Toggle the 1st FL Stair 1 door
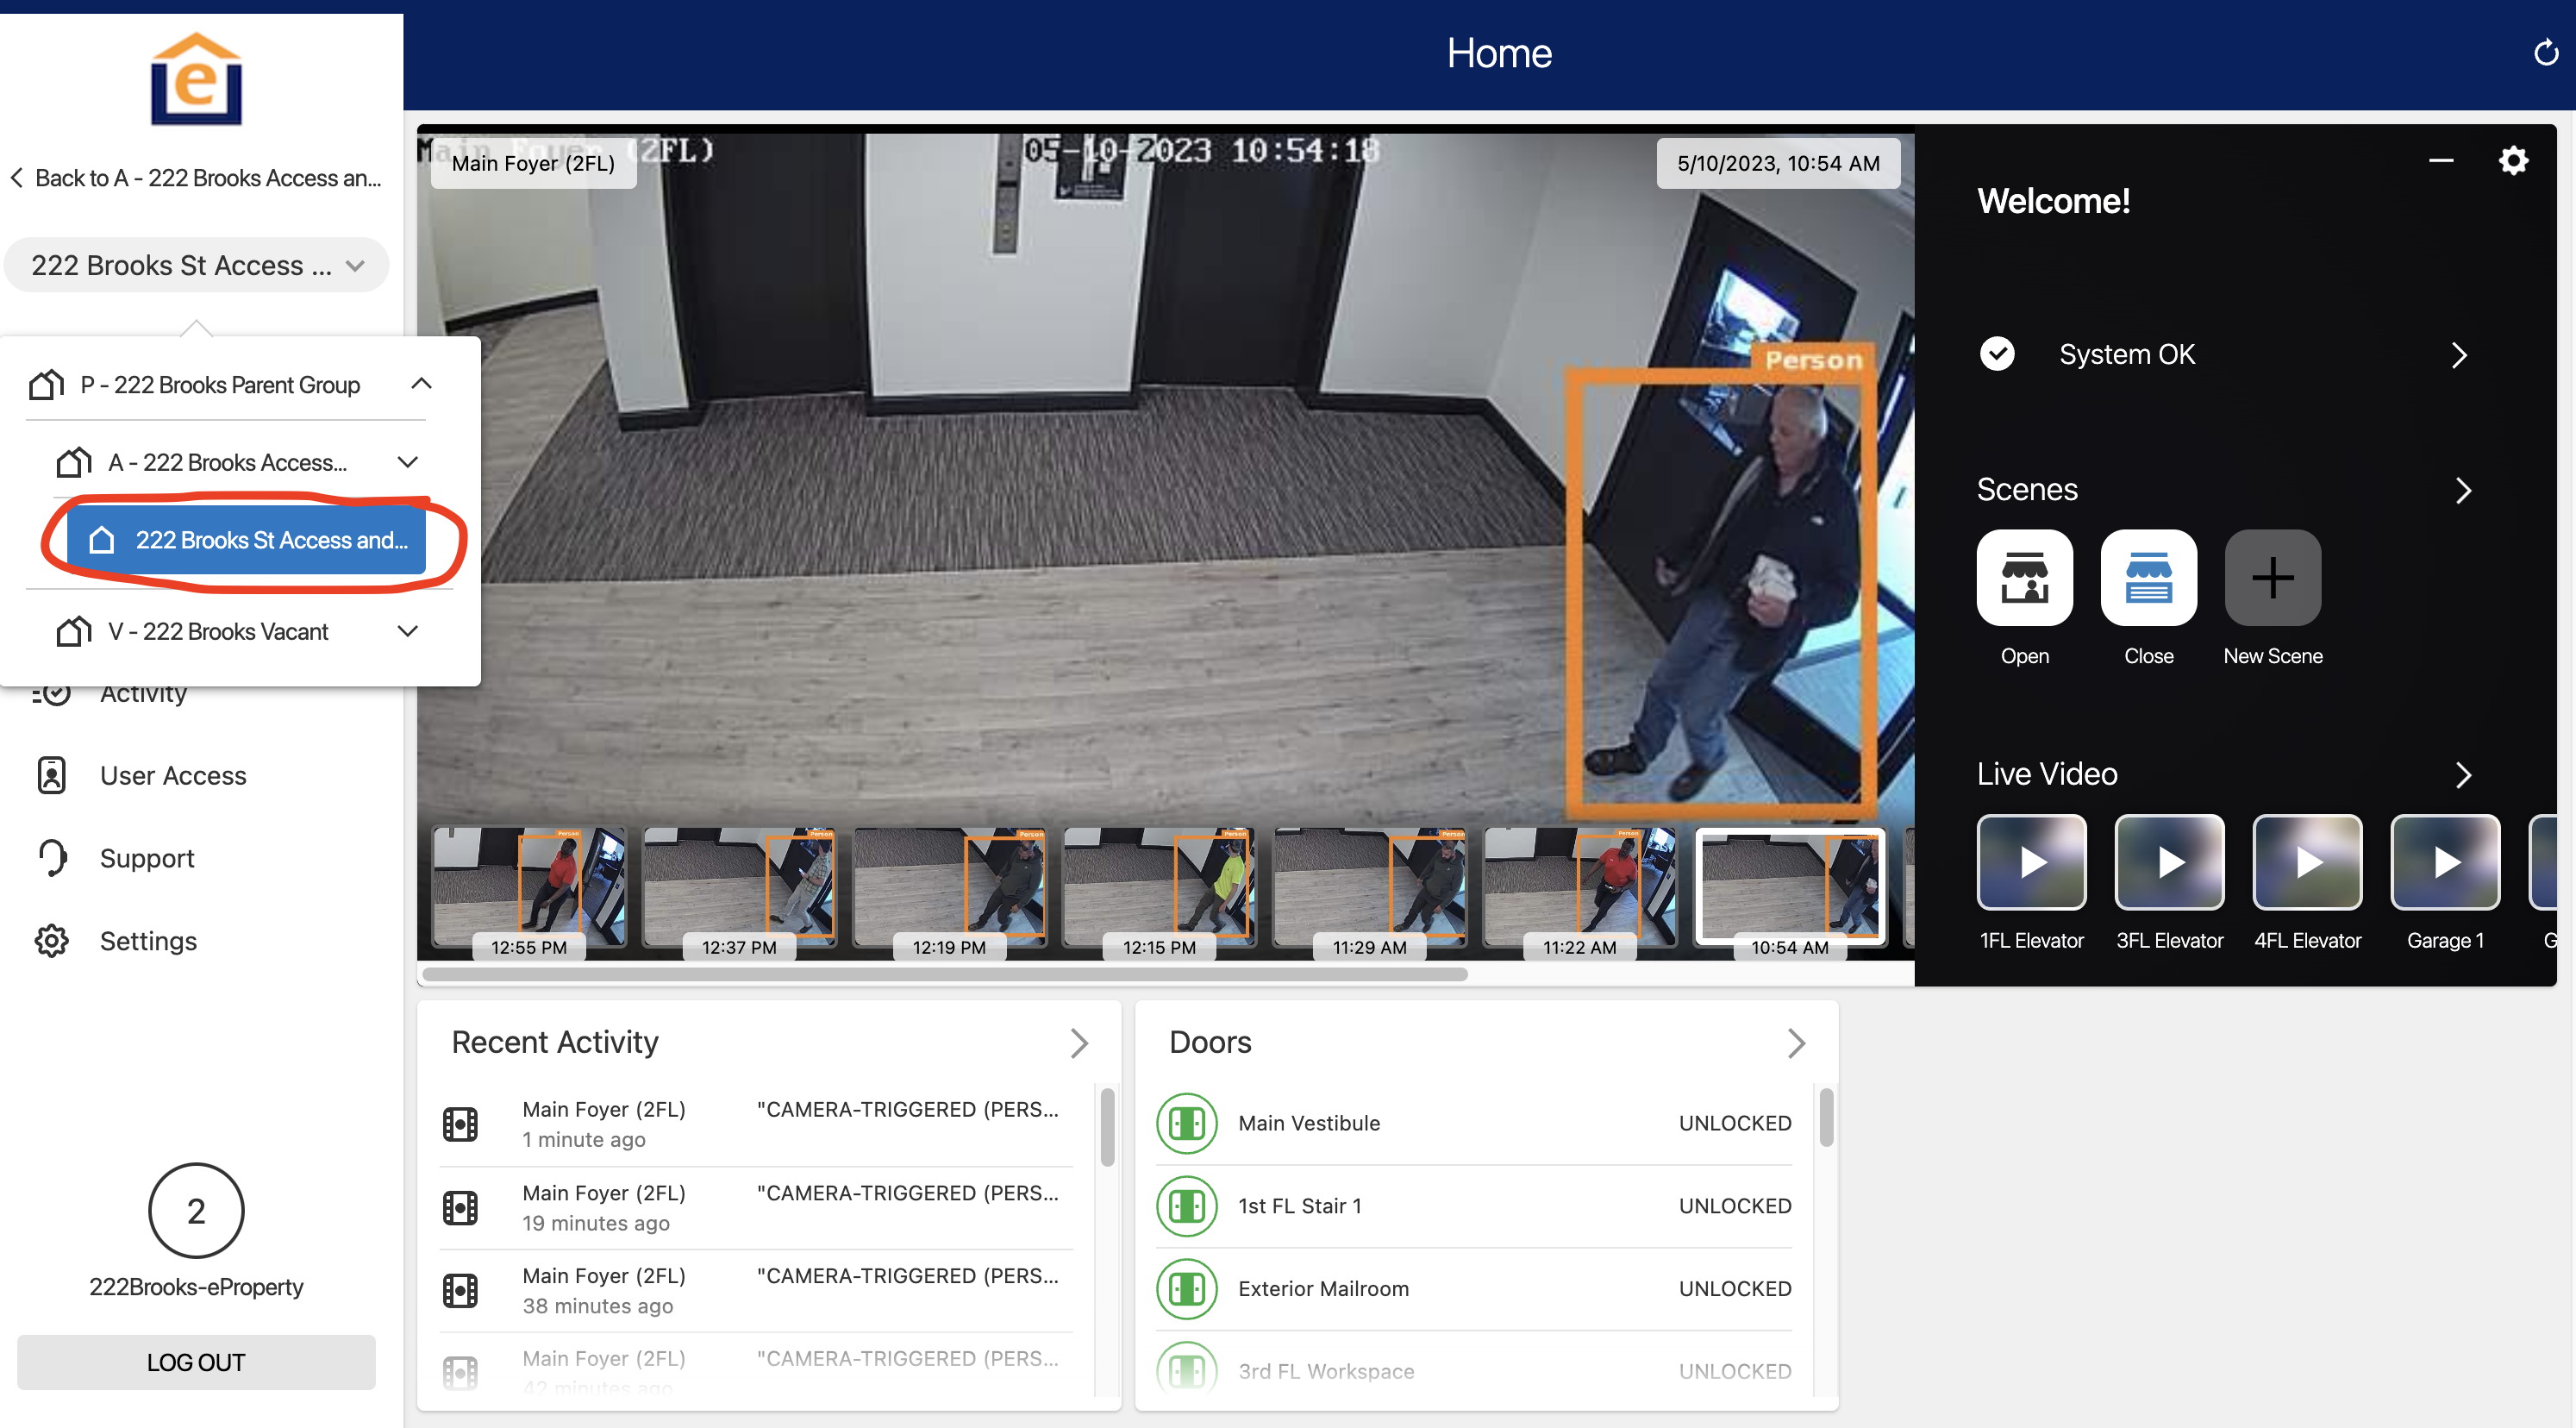 point(1186,1206)
